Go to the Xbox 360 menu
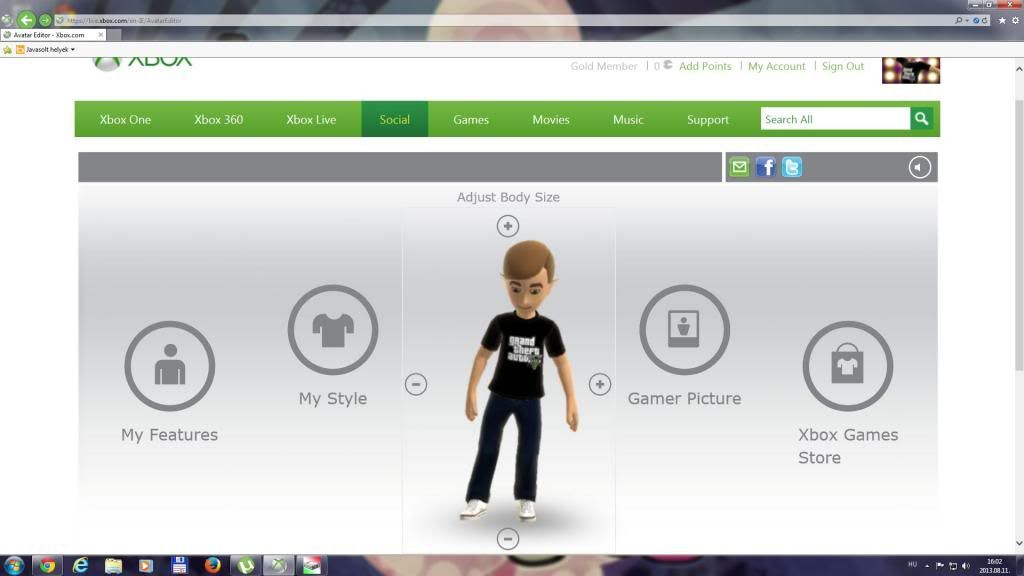The width and height of the screenshot is (1024, 576). pos(219,119)
